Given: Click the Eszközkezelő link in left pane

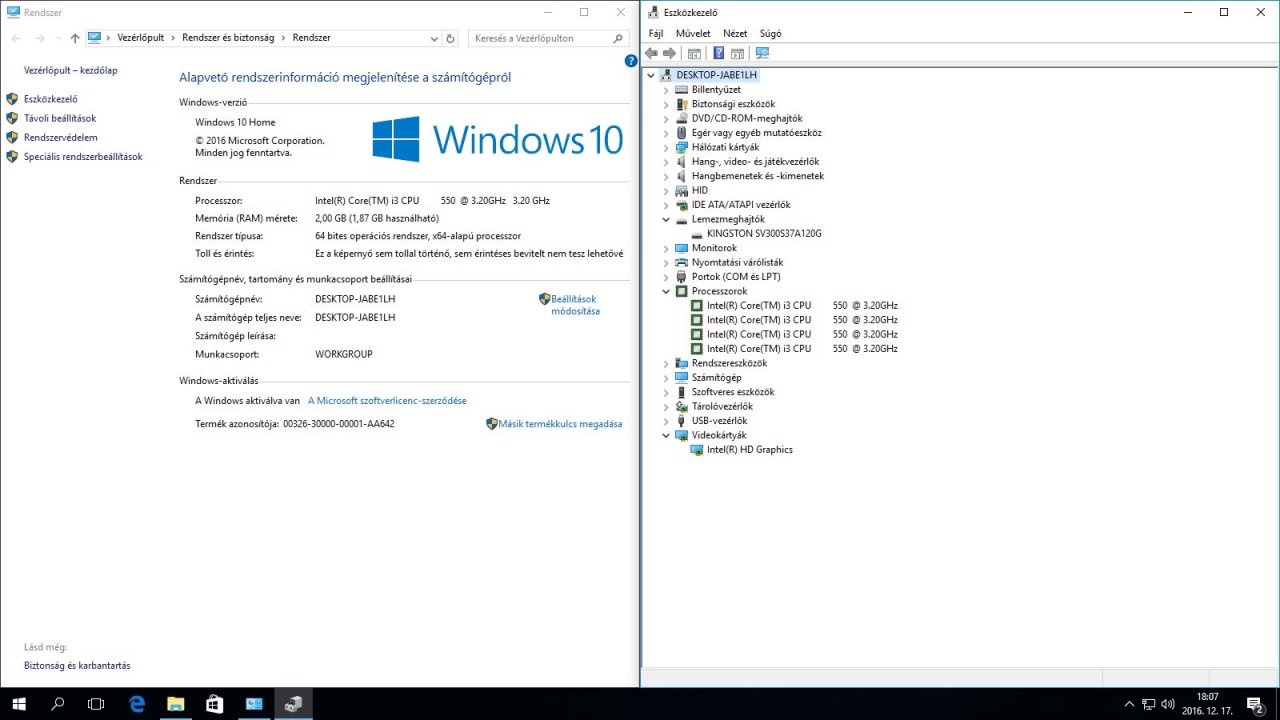Looking at the screenshot, I should tap(51, 99).
